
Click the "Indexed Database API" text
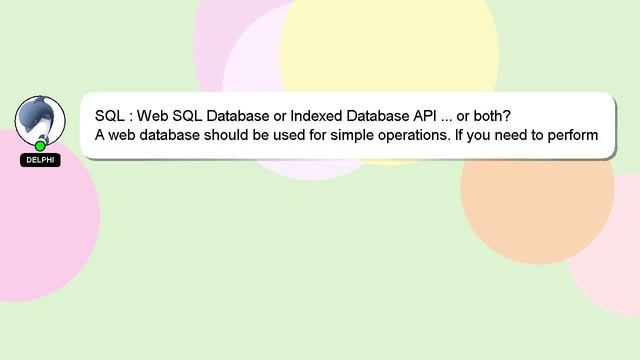coord(363,116)
